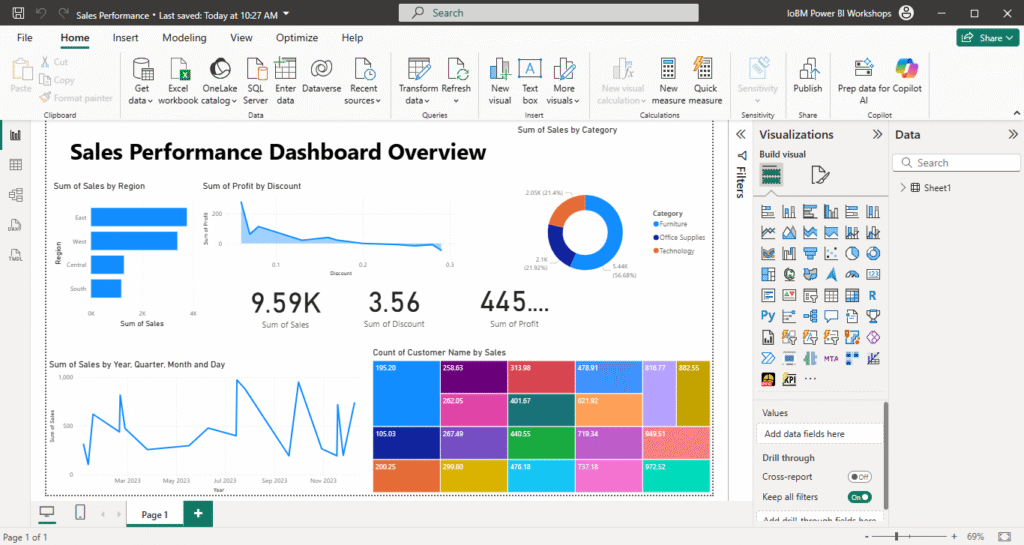Turn off the Keep all filters toggle

859,497
